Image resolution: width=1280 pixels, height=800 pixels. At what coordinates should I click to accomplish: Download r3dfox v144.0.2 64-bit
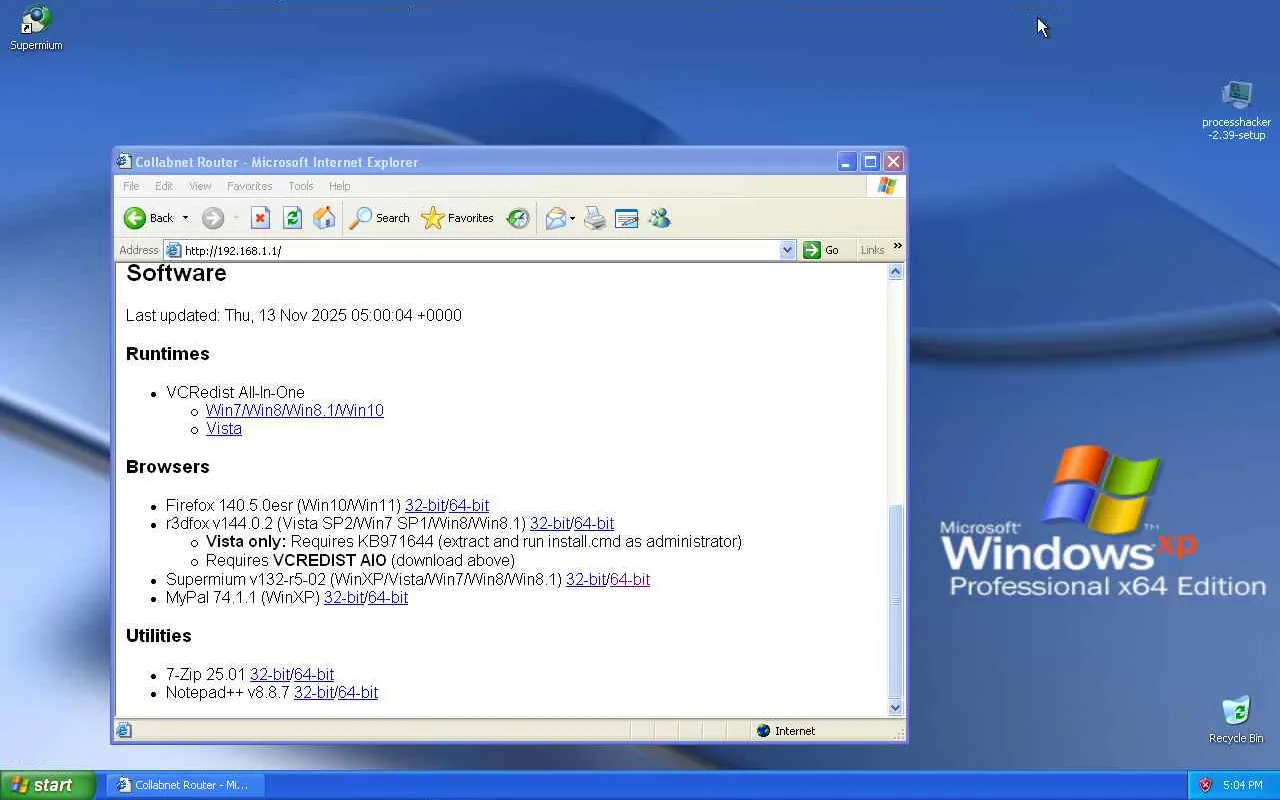click(x=594, y=524)
